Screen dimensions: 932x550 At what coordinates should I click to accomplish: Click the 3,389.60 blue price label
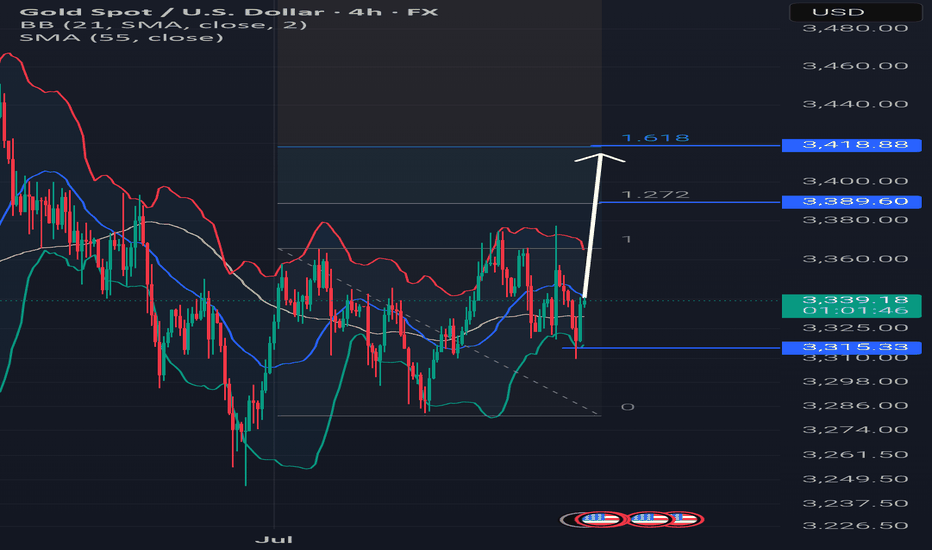[x=852, y=202]
